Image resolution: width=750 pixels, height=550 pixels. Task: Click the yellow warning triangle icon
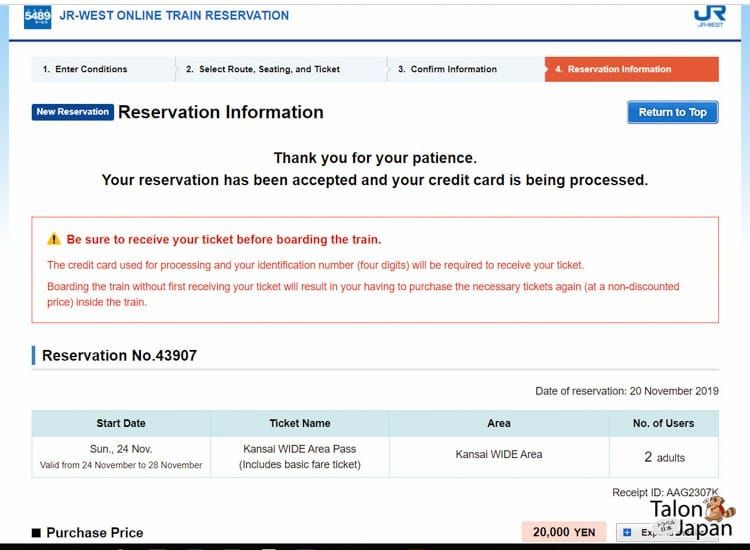coord(54,239)
